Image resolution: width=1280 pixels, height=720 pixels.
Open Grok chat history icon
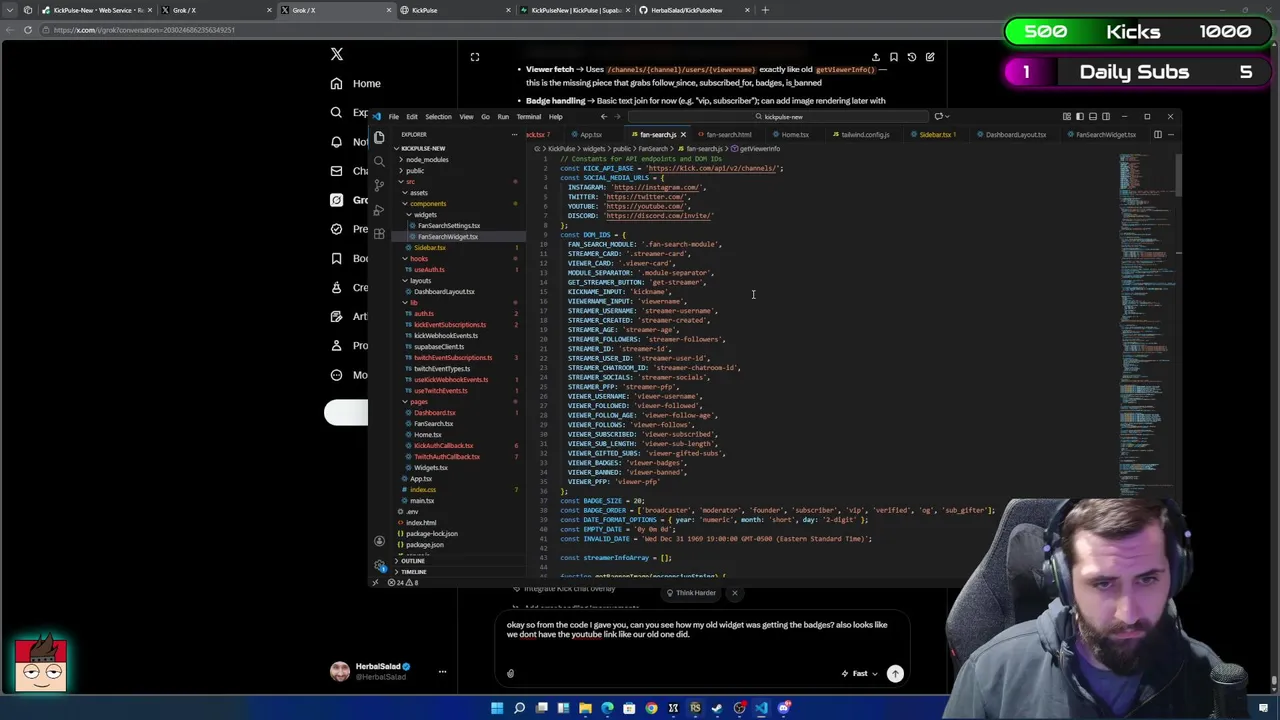tap(912, 57)
